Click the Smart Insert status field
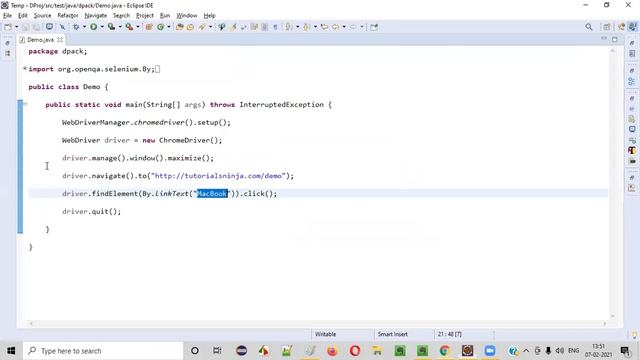Viewport: 640px width, 360px height. coord(393,334)
